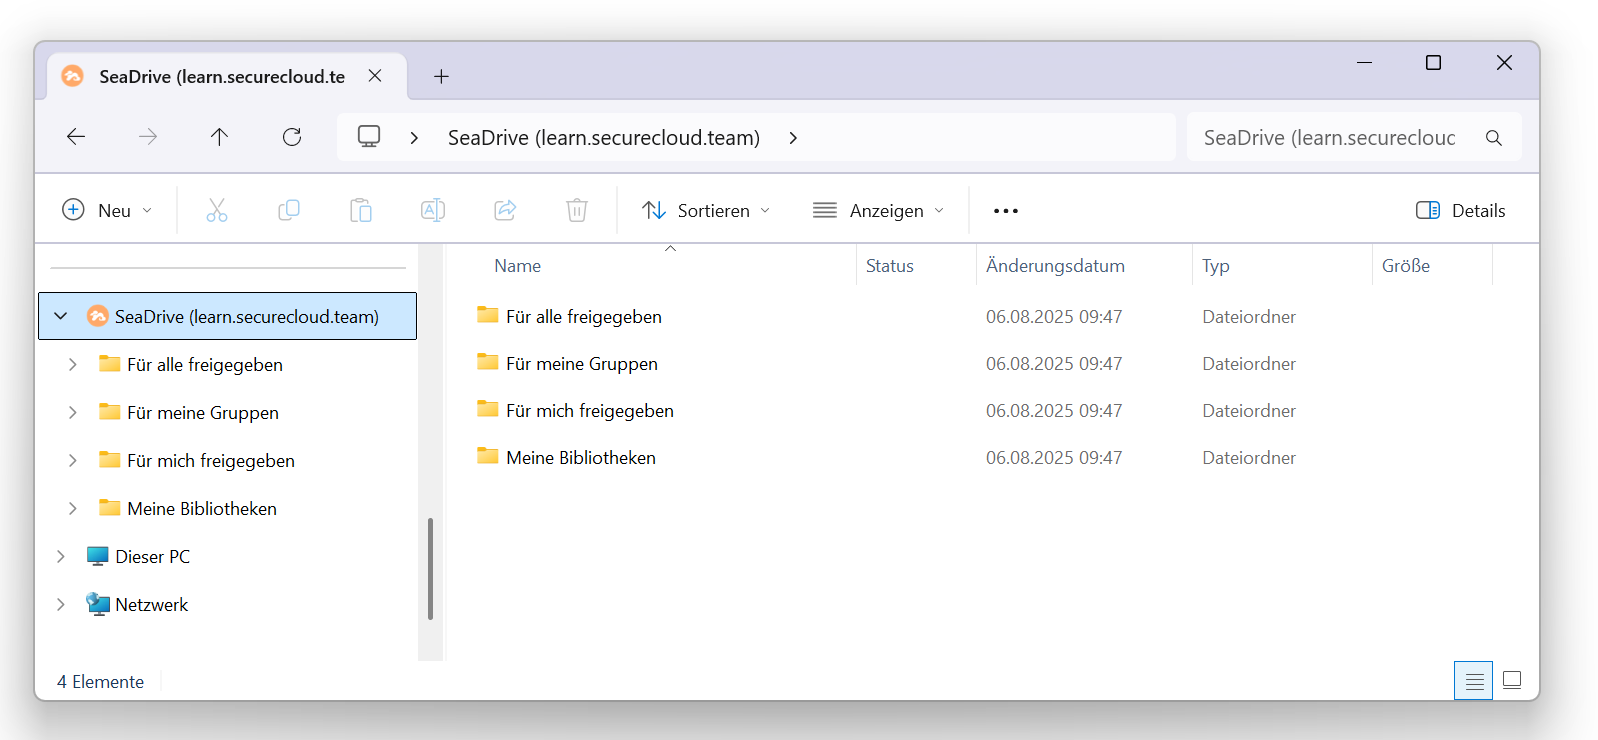
Task: Click folder icon of Für meine Gruppen in file list
Action: pos(488,362)
